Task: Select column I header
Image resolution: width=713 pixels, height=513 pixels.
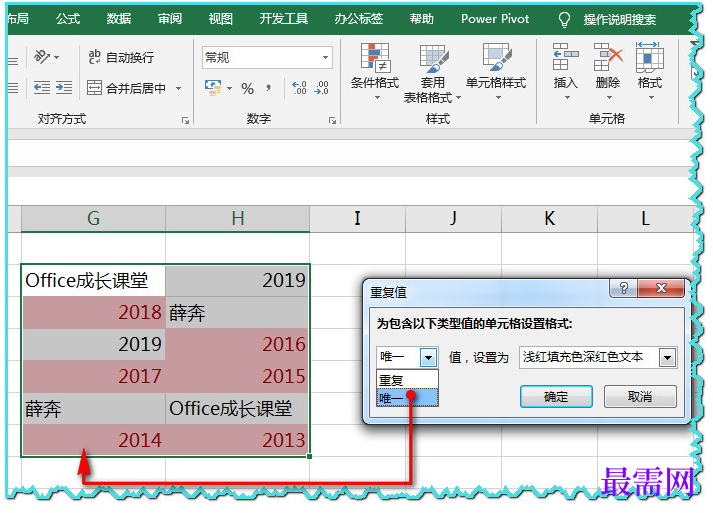Action: point(358,219)
